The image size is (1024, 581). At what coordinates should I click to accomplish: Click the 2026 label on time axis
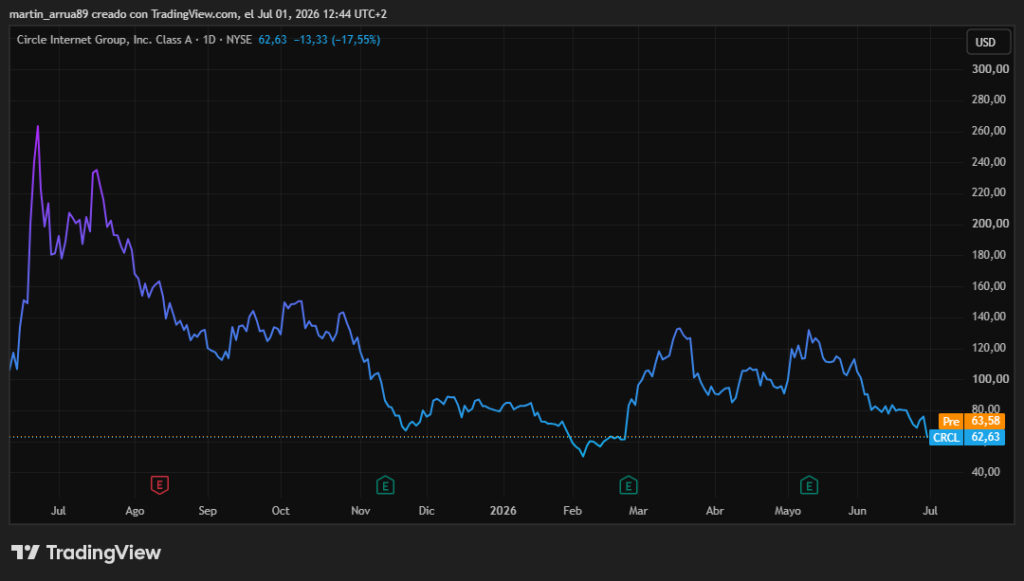pyautogui.click(x=503, y=510)
